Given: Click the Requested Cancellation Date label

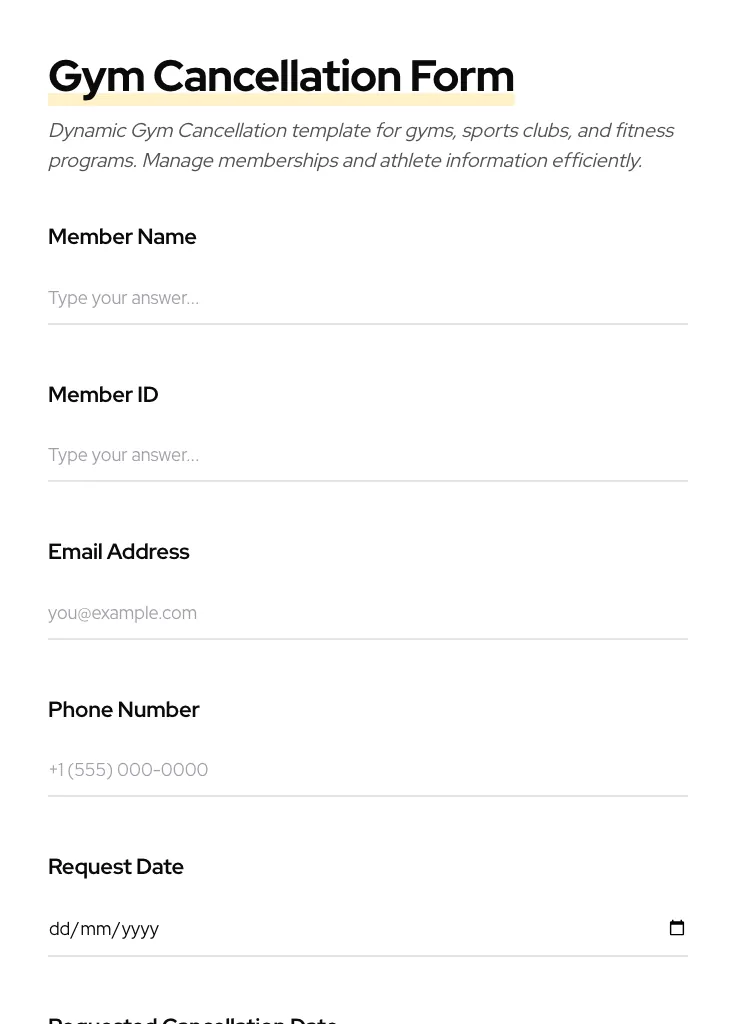Looking at the screenshot, I should point(192,1019).
